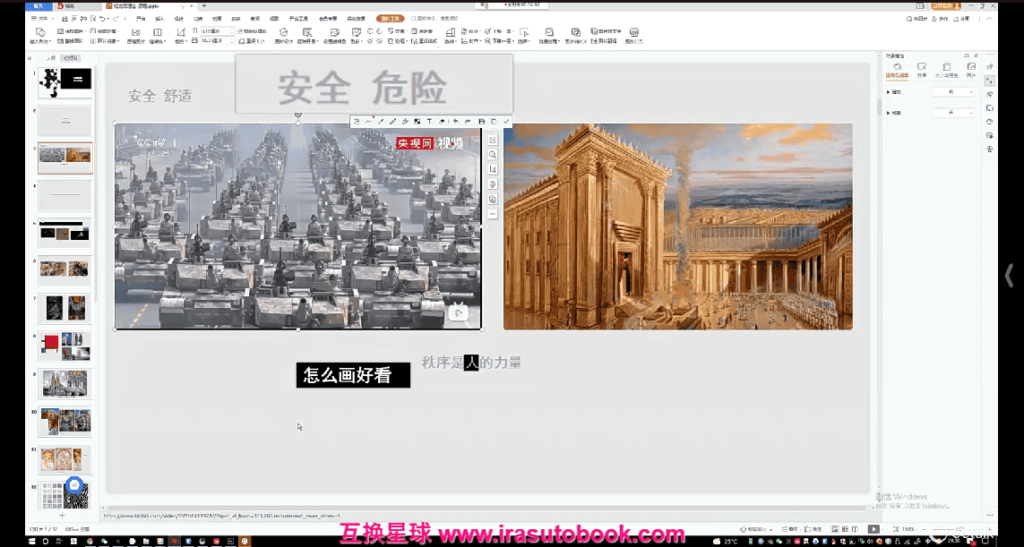Open the 开始 ribbon tab
1024x547 pixels.
click(x=141, y=19)
